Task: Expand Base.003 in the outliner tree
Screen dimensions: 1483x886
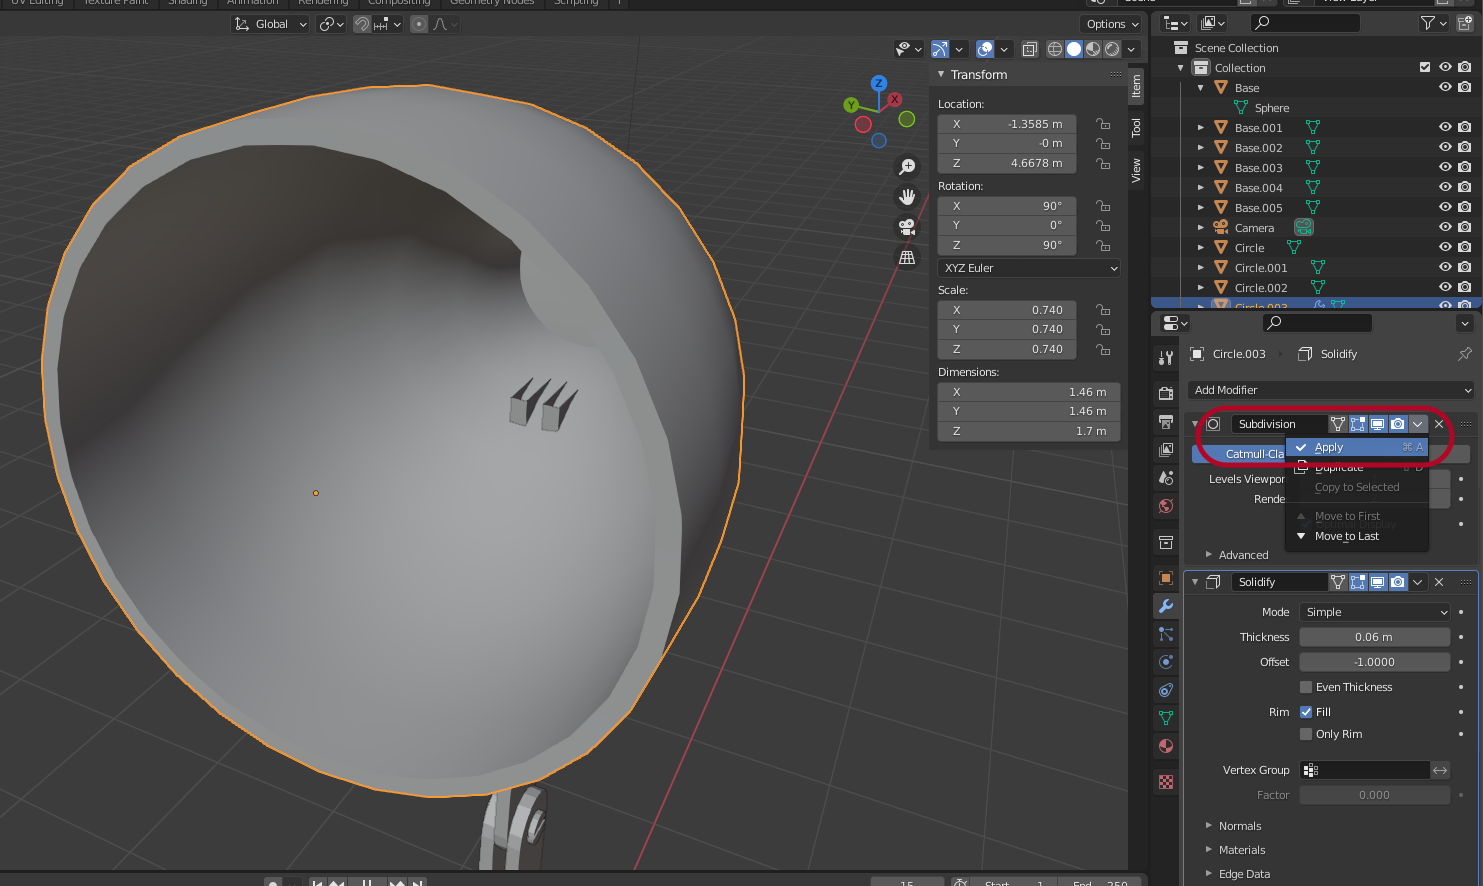Action: (x=1201, y=167)
